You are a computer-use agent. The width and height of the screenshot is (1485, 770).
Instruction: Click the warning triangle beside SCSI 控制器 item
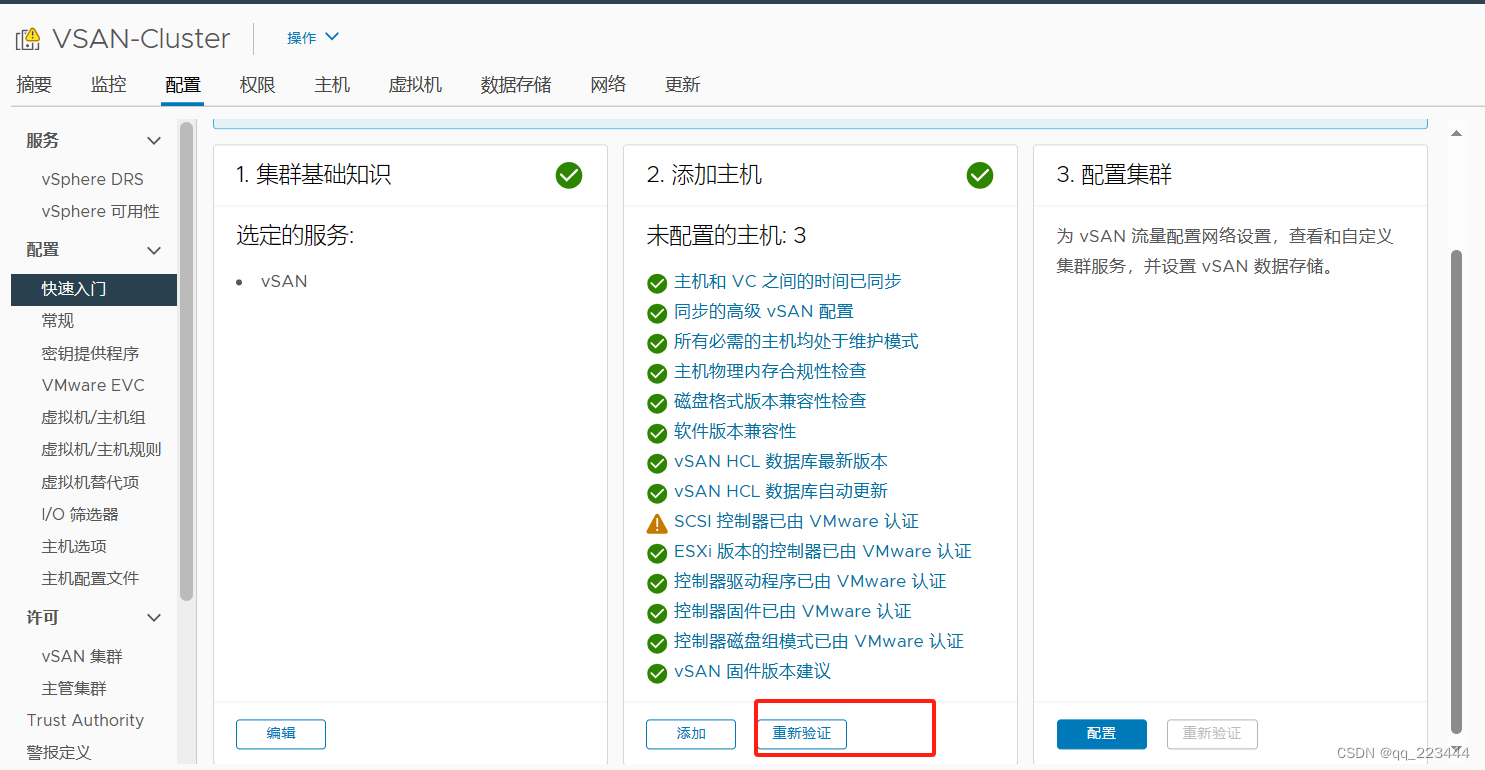tap(657, 521)
